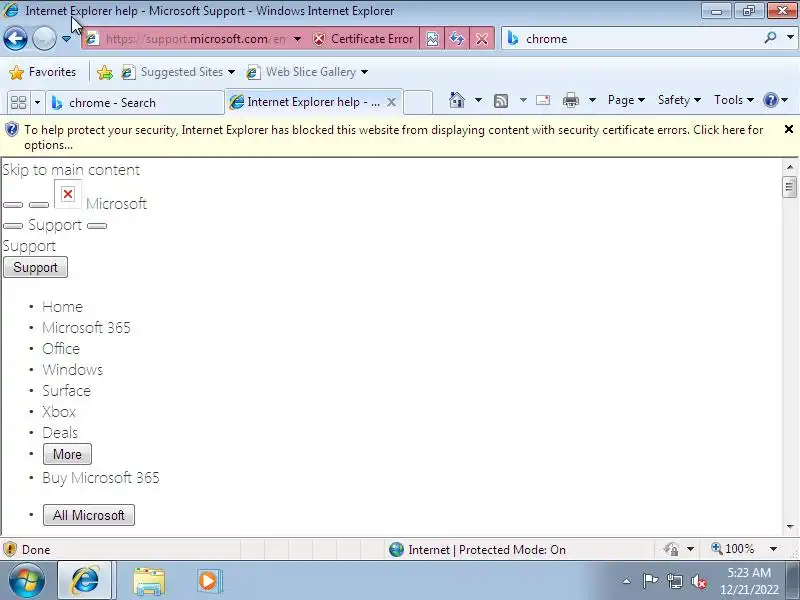The image size is (800, 600).
Task: Open the Suggested Sites dropdown
Action: pos(178,72)
